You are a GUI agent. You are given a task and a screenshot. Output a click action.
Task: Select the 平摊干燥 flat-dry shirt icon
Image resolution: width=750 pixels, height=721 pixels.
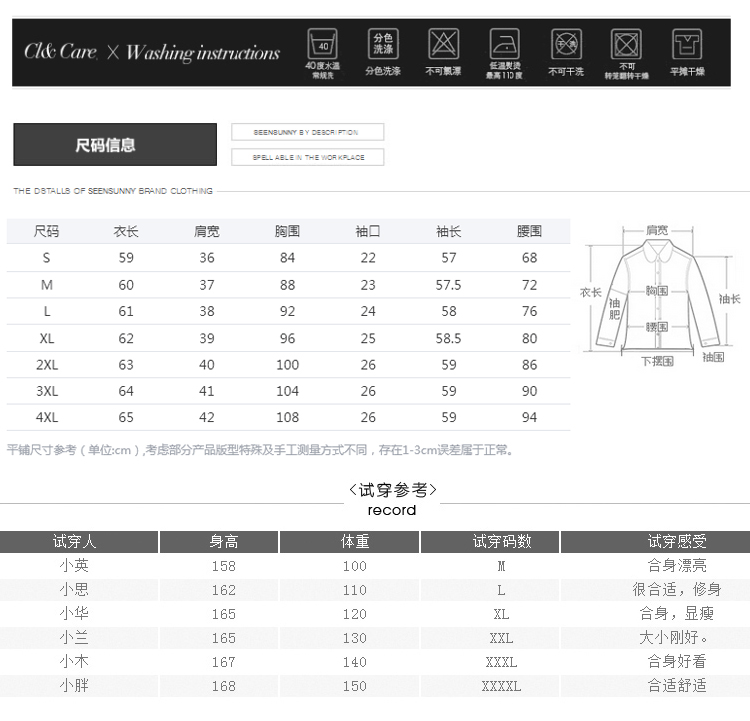687,44
